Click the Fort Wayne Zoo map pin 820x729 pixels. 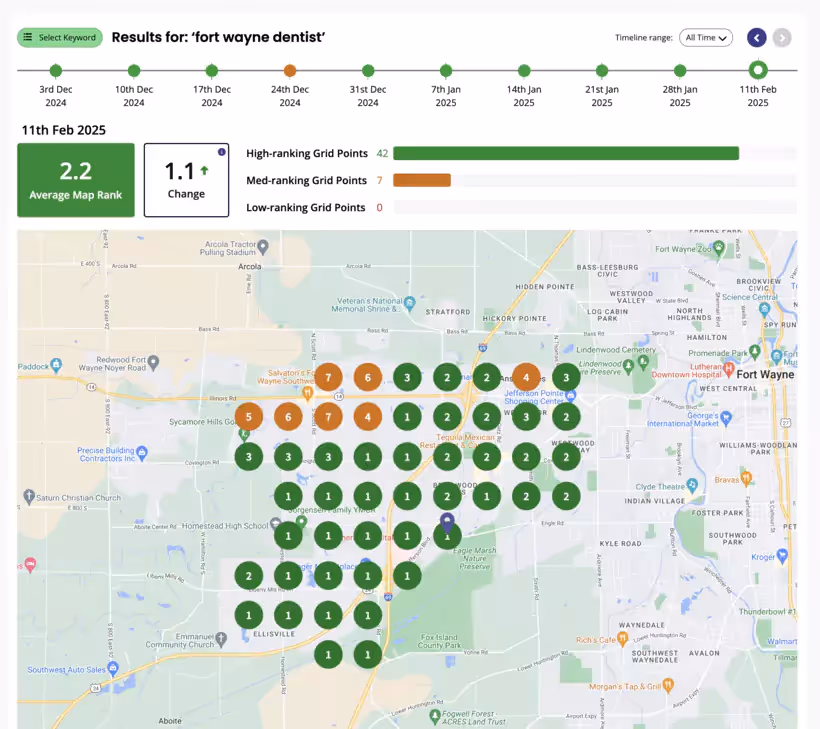coord(719,248)
